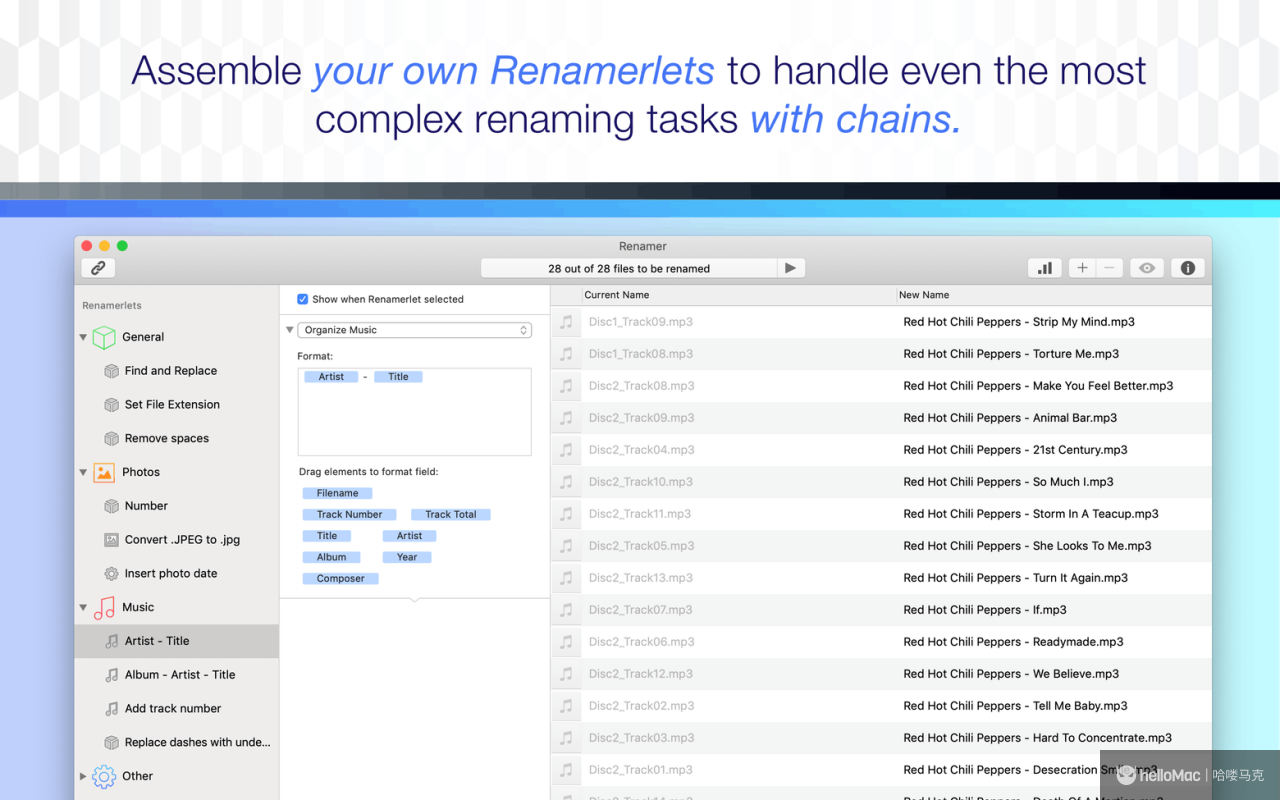Image resolution: width=1280 pixels, height=800 pixels.
Task: Click the music file icon for Disc2_Track04.mp3
Action: coord(567,450)
